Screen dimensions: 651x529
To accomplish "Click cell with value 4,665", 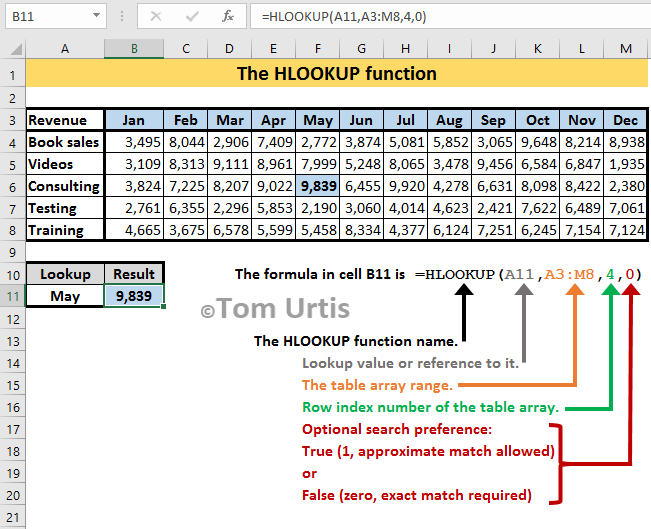I will [x=134, y=230].
